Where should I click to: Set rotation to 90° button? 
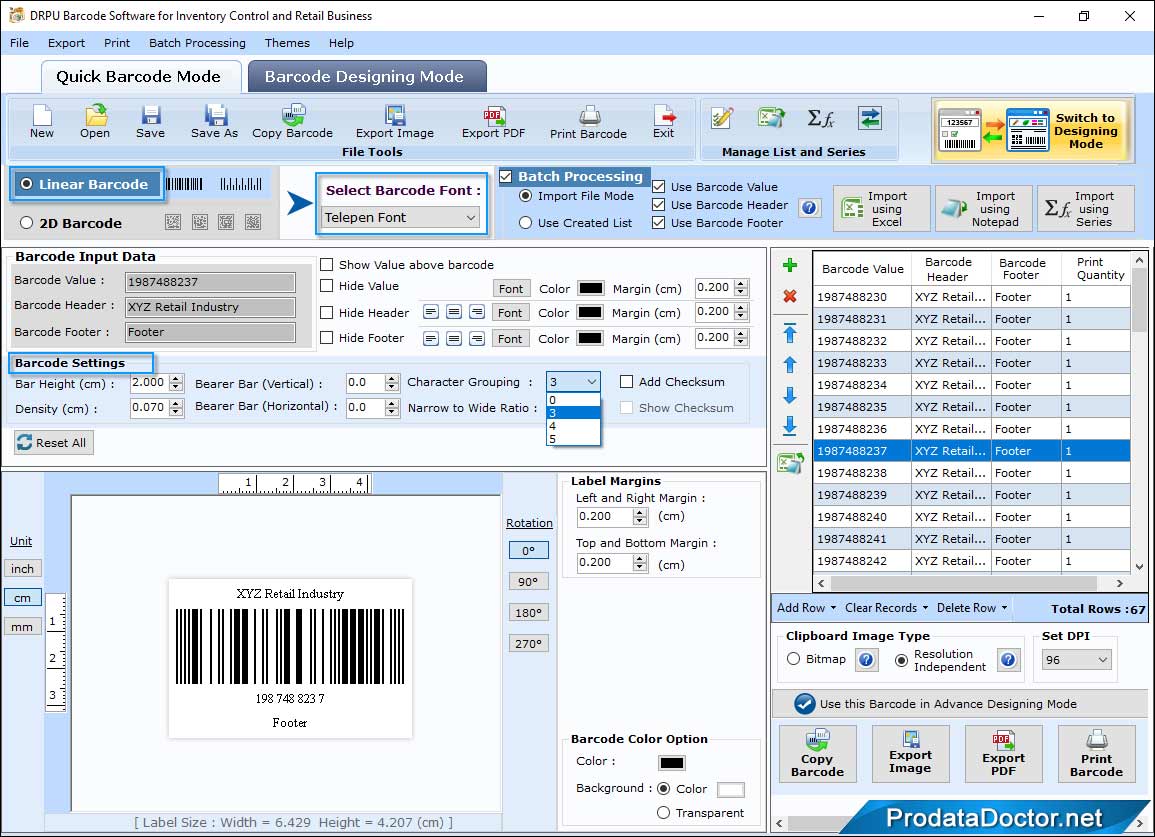coord(528,581)
